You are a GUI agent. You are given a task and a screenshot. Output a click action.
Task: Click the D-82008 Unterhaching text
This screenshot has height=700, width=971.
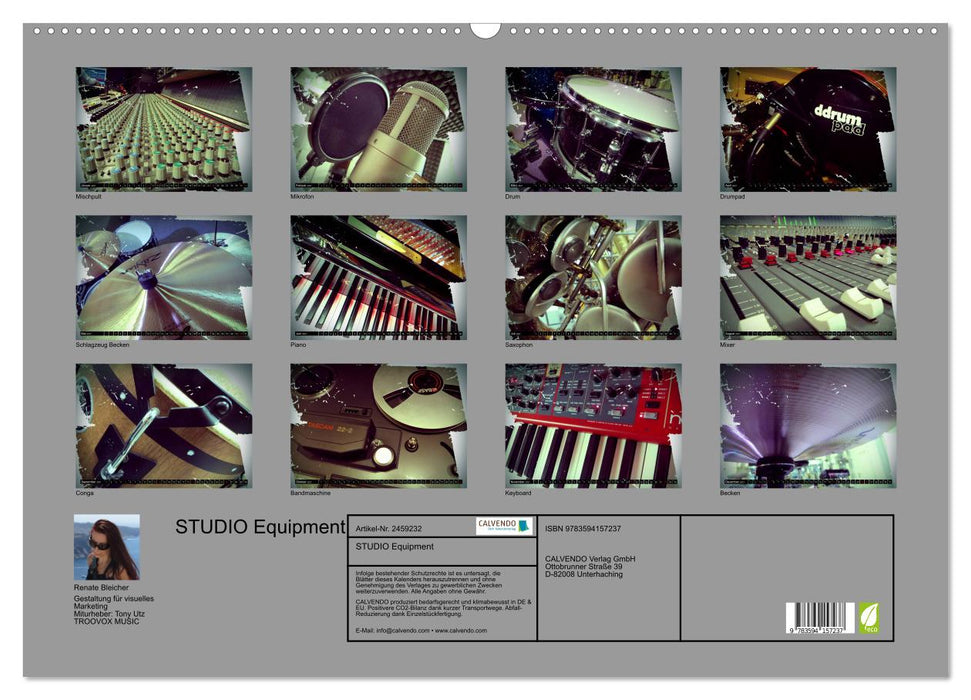point(584,574)
